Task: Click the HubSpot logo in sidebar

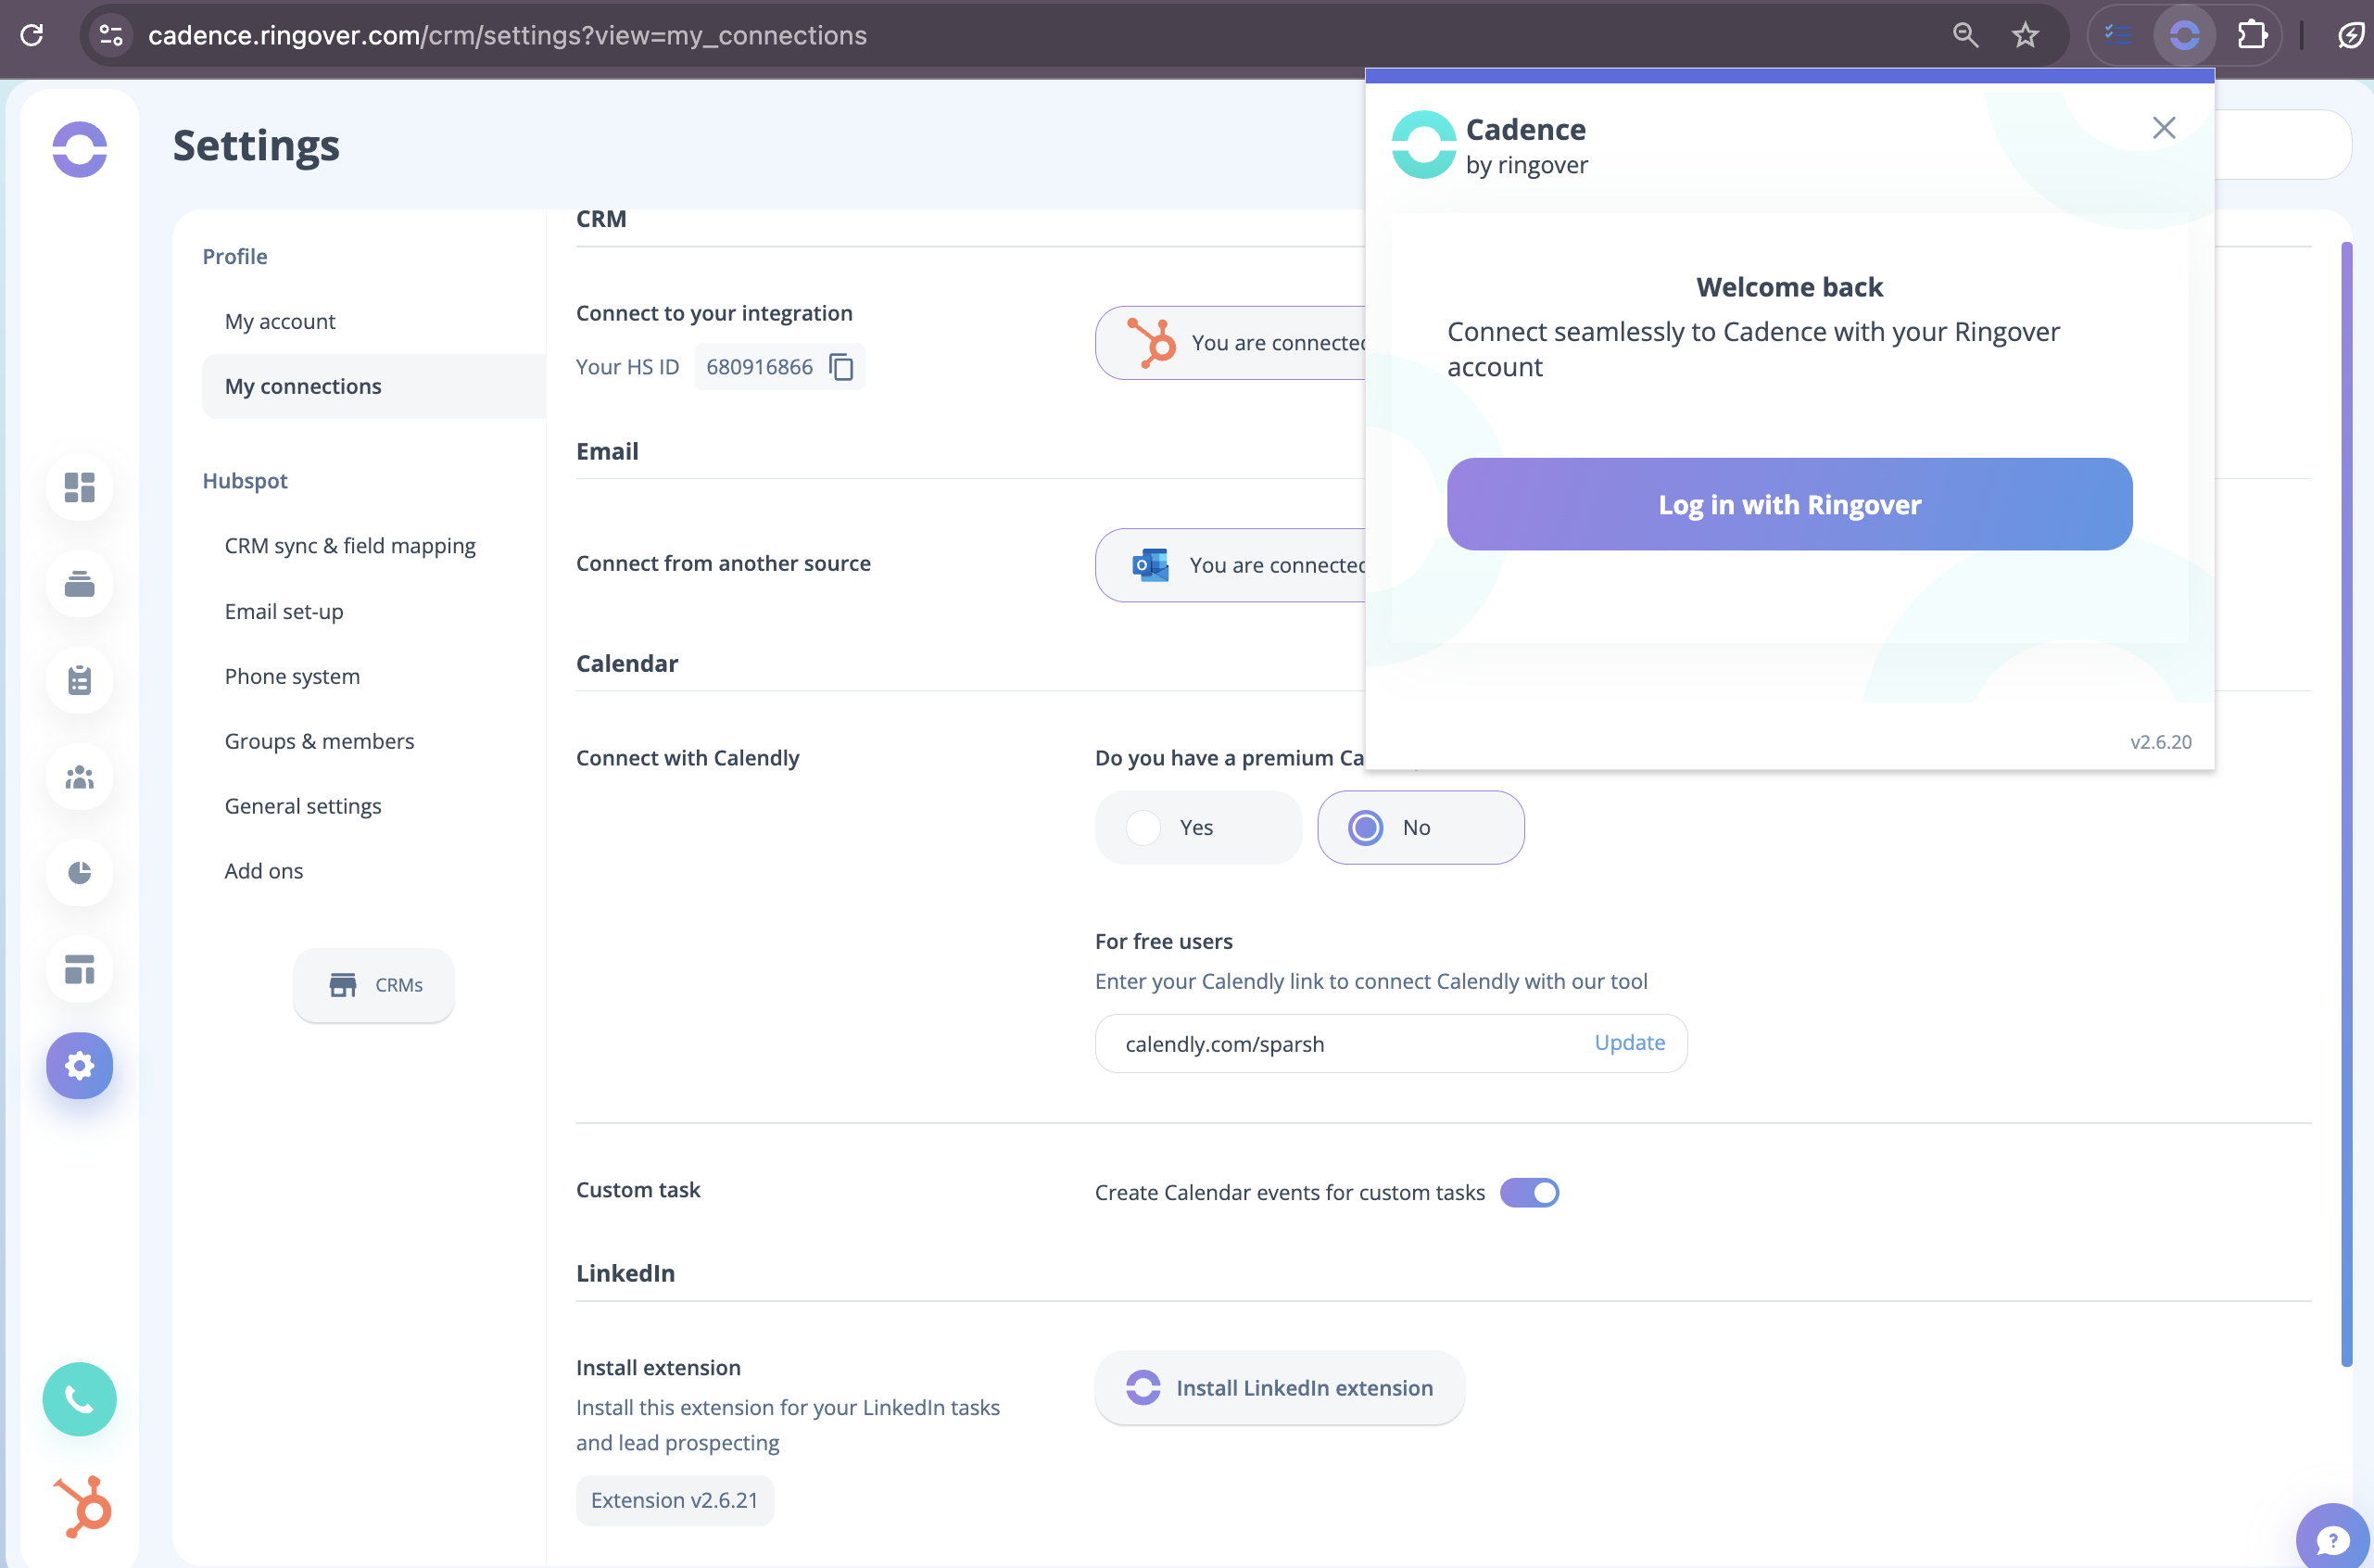Action: (83, 1505)
